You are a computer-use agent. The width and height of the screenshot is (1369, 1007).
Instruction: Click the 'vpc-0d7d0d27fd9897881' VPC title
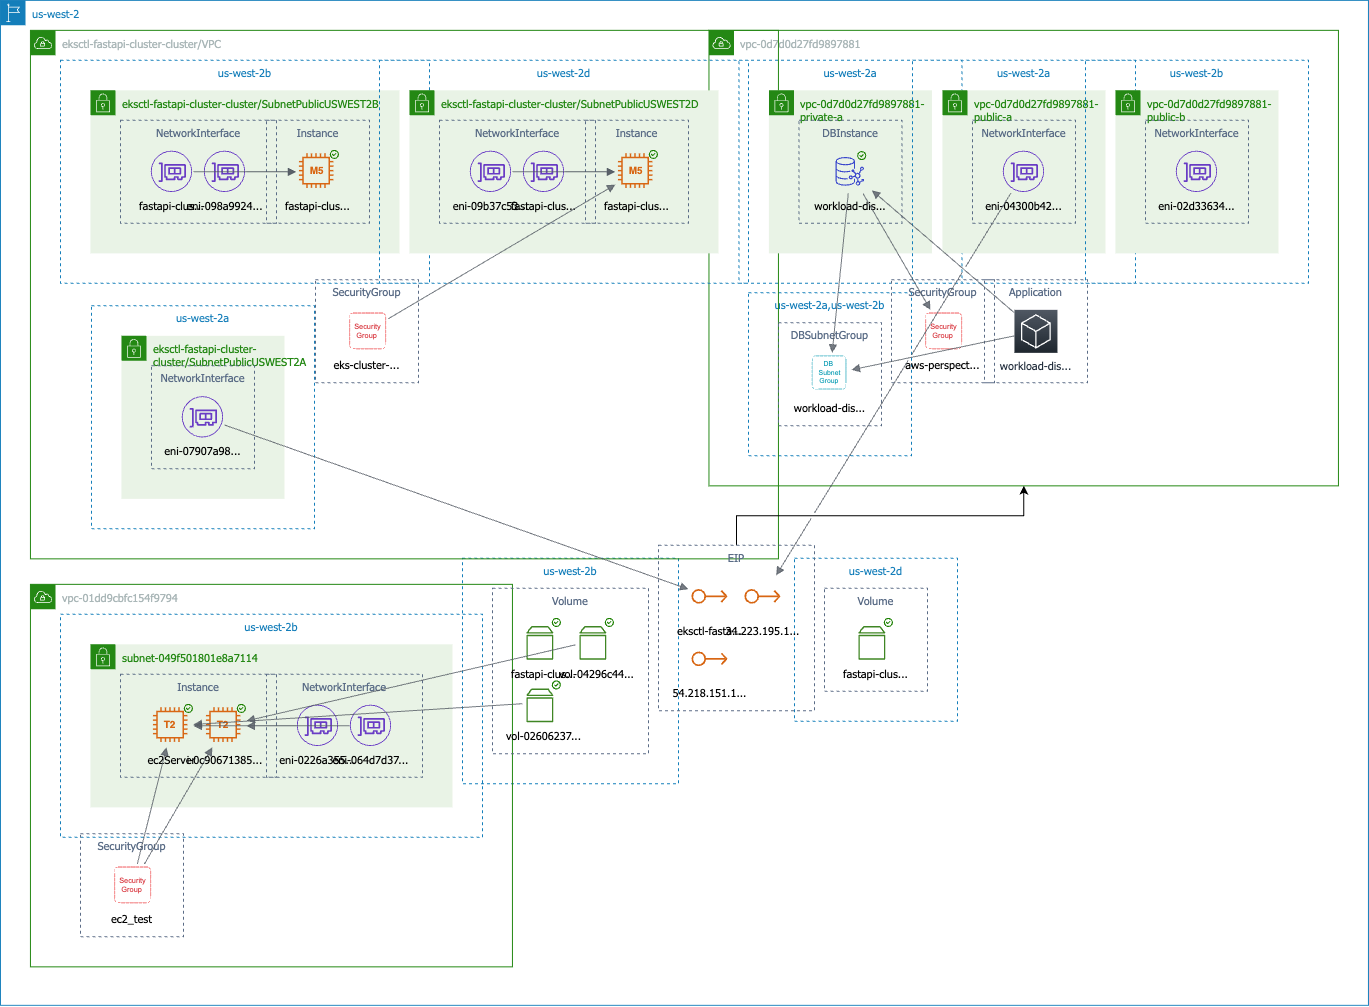(x=800, y=44)
